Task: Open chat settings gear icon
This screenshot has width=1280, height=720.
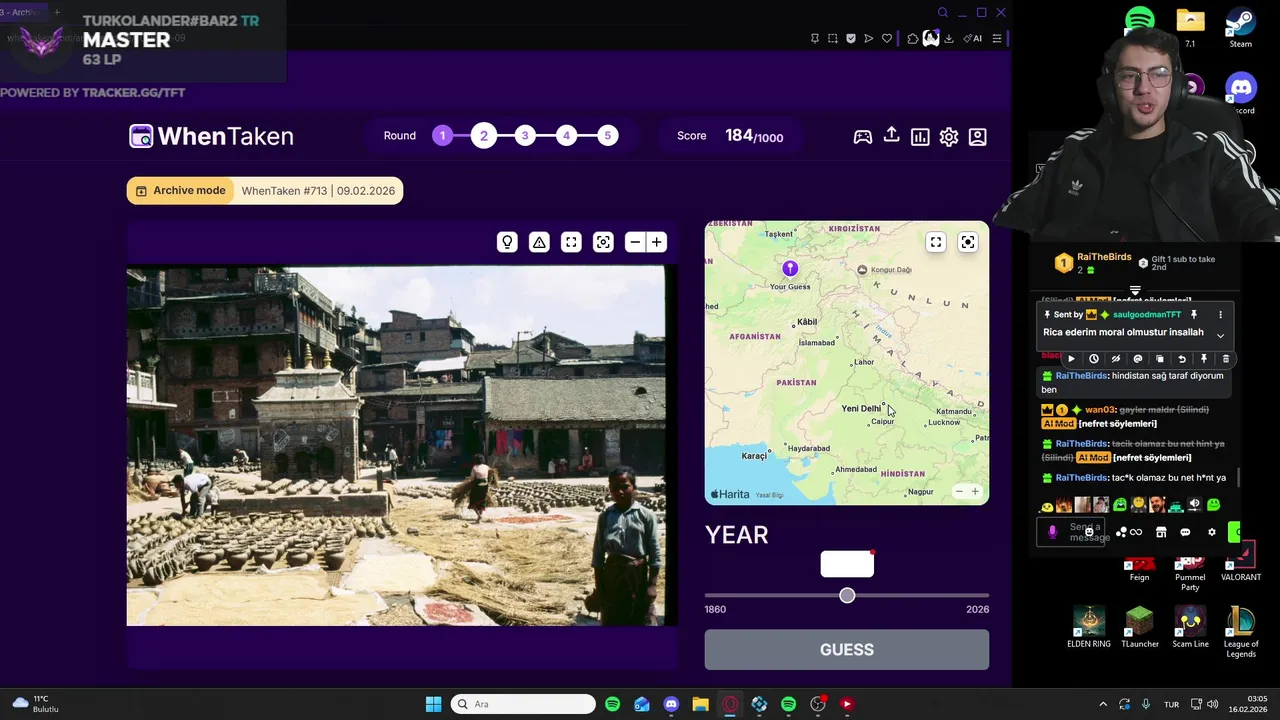Action: click(1212, 532)
